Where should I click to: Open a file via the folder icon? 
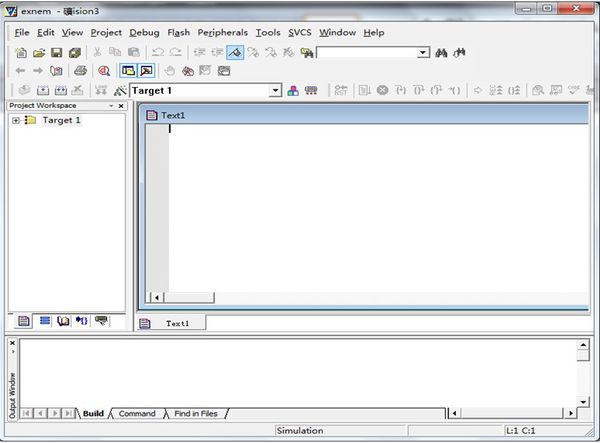pos(39,52)
